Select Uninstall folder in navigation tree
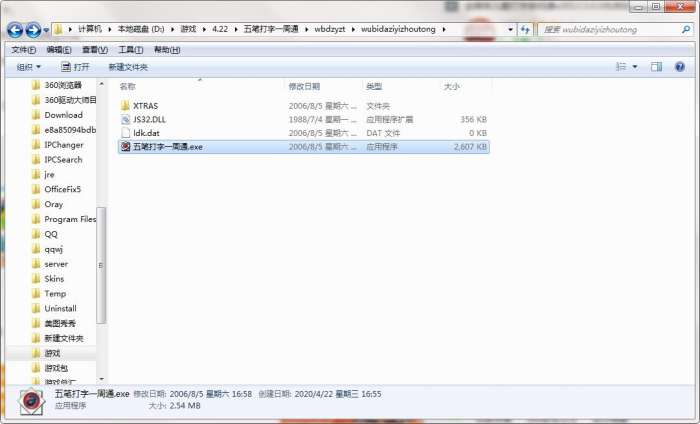700x424 pixels. [60, 308]
